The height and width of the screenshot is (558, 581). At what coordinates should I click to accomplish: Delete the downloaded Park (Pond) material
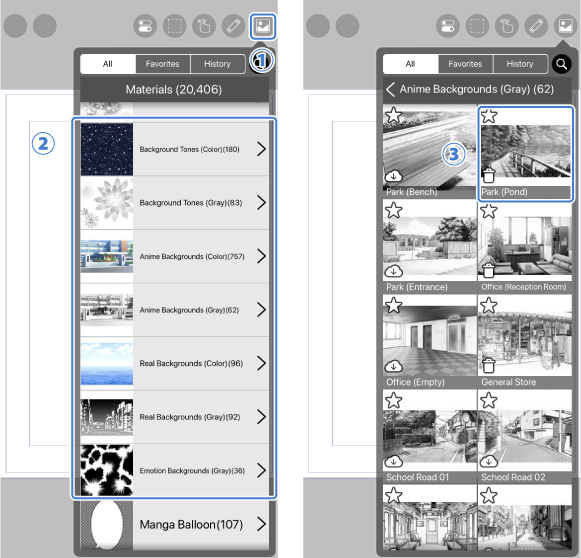489,175
